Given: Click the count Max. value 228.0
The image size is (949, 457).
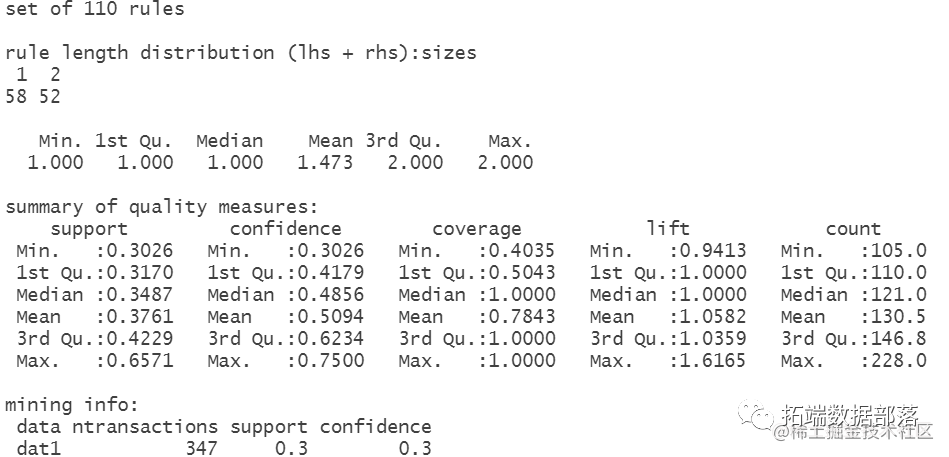Looking at the screenshot, I should pyautogui.click(x=899, y=361).
